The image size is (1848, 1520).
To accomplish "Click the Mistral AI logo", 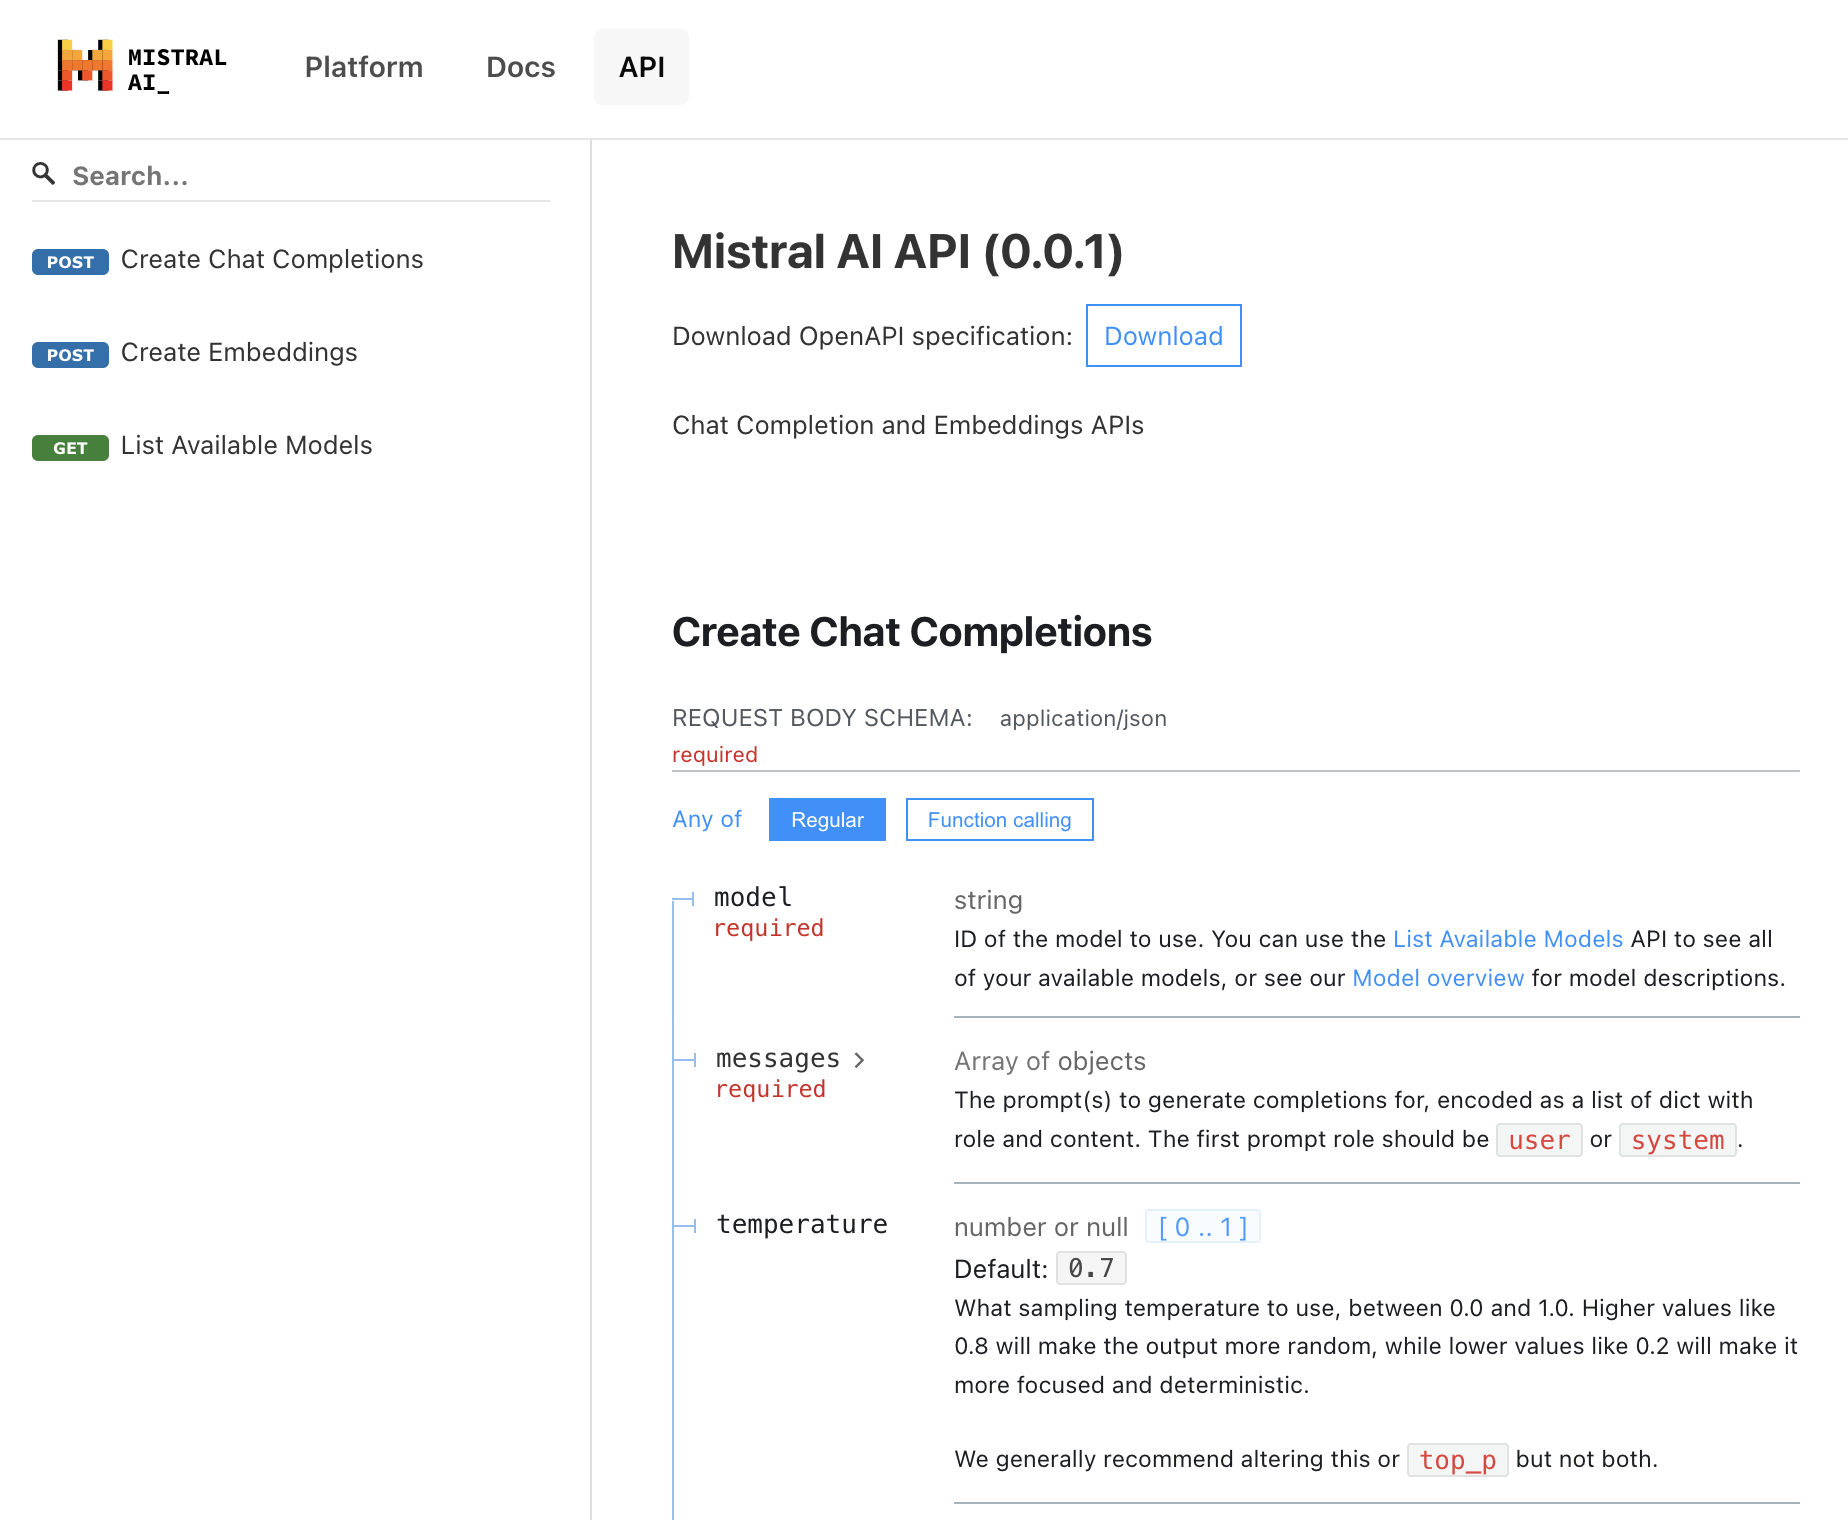I will (x=142, y=67).
